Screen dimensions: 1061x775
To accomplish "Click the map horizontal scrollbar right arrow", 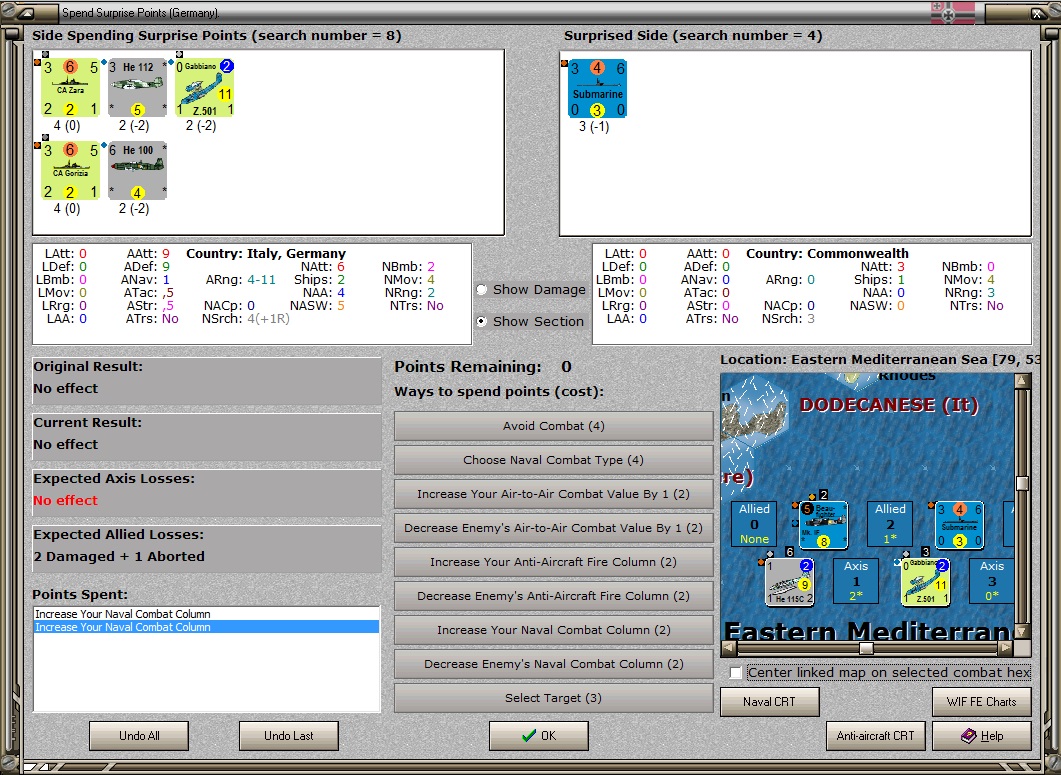I will 1006,648.
